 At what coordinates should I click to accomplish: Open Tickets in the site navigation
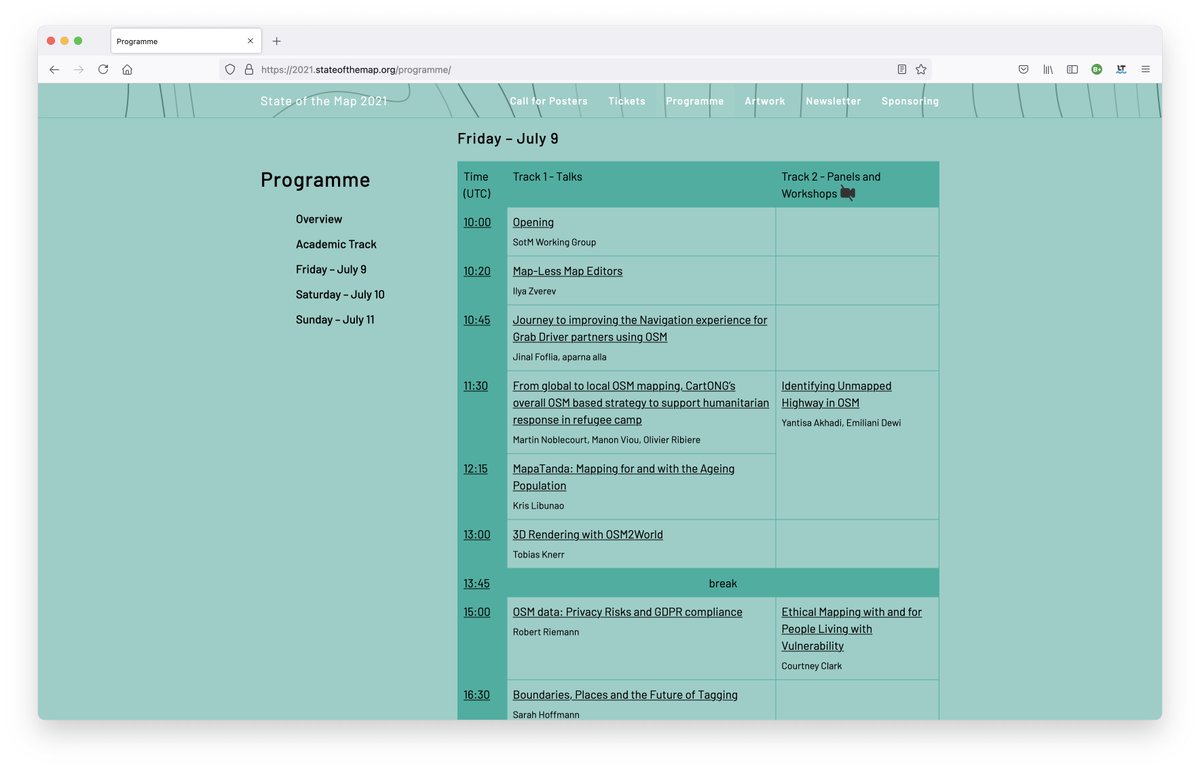627,101
